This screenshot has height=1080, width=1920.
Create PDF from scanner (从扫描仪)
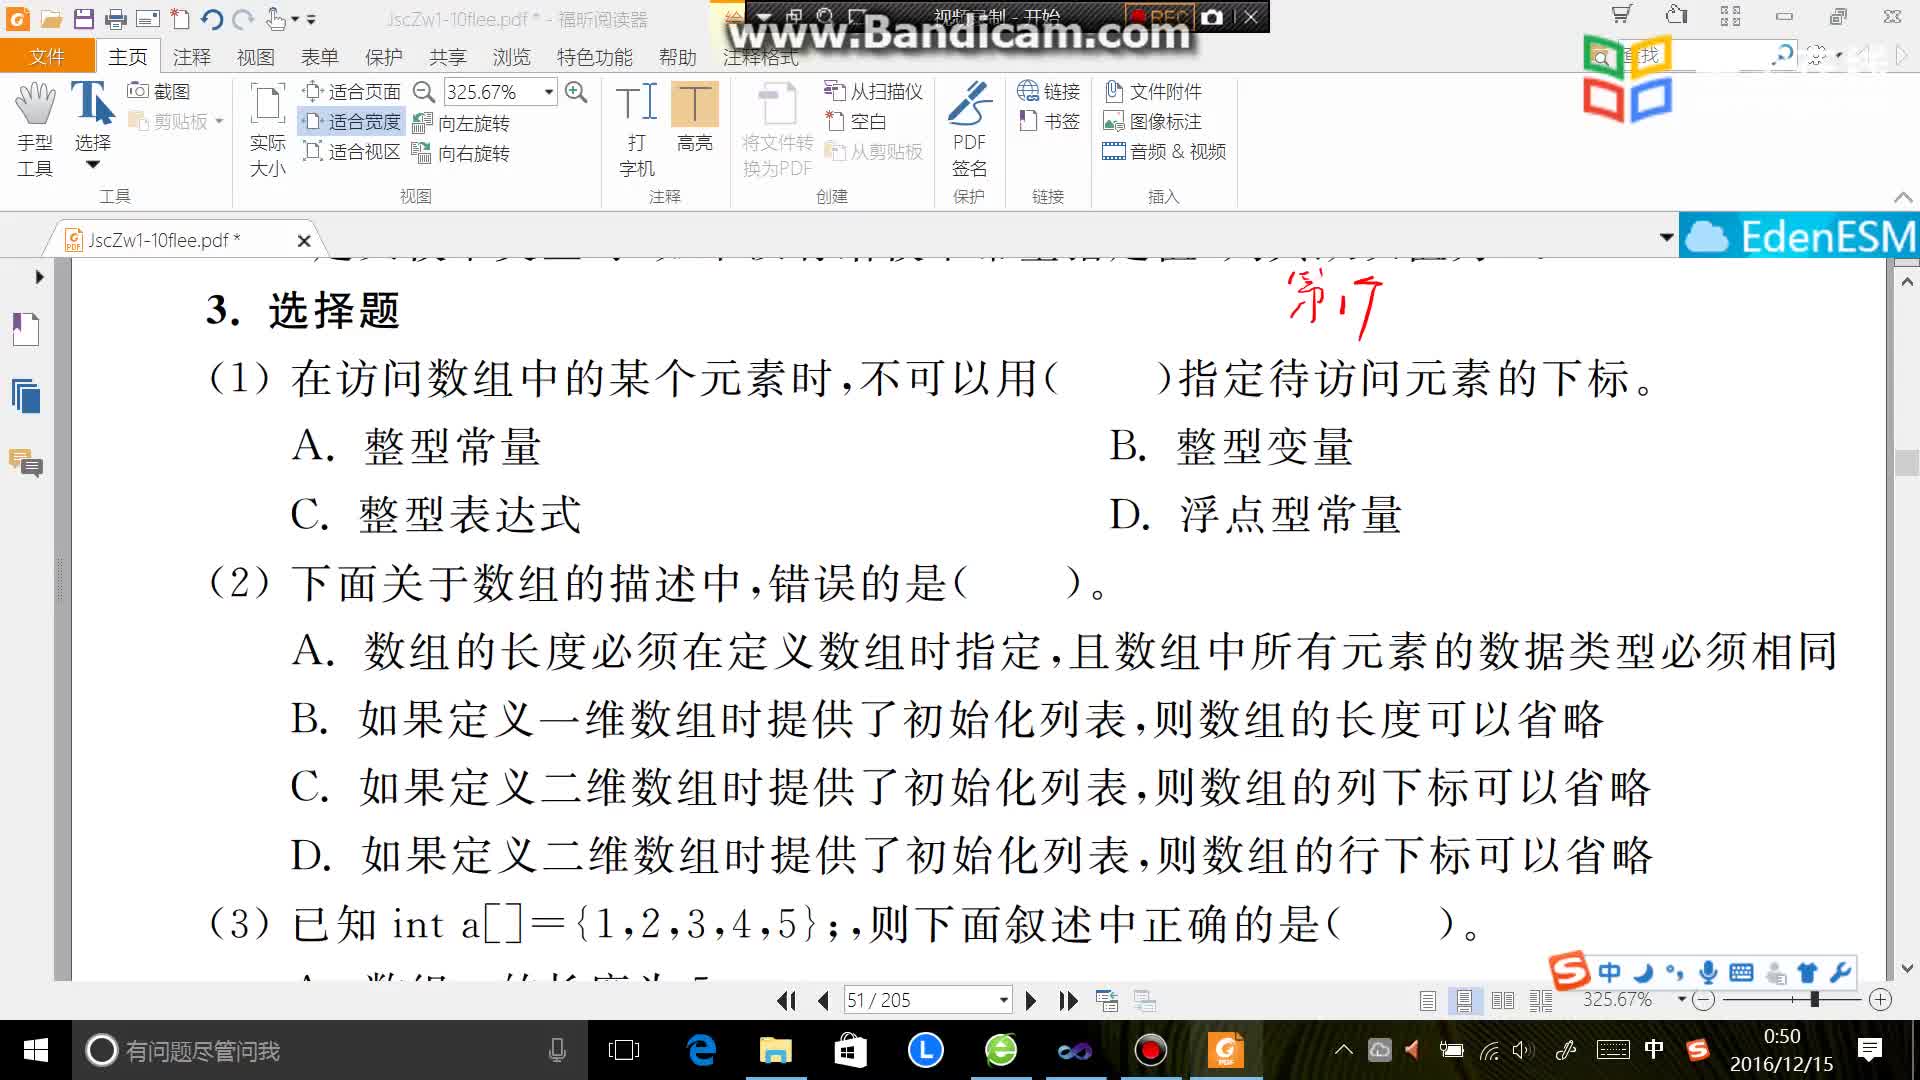pyautogui.click(x=873, y=91)
